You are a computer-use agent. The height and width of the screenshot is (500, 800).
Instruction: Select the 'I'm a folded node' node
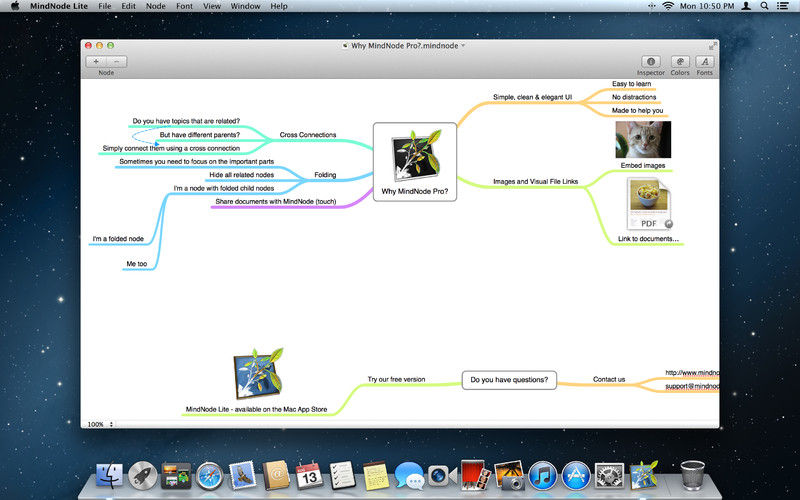118,239
